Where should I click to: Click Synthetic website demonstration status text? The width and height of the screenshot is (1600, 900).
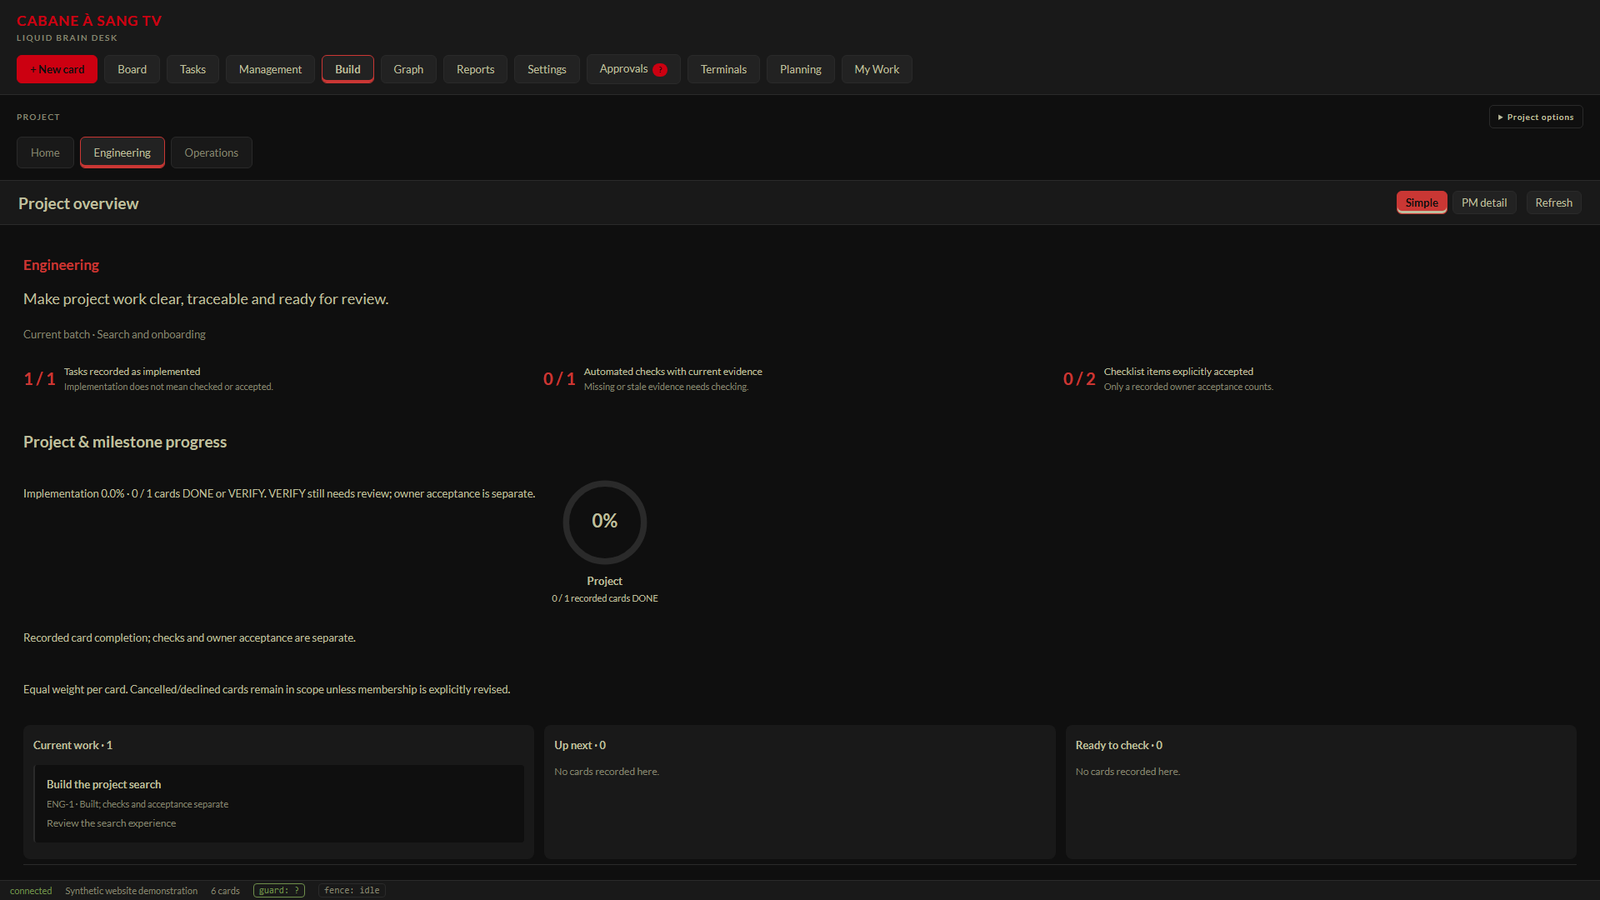pyautogui.click(x=131, y=891)
